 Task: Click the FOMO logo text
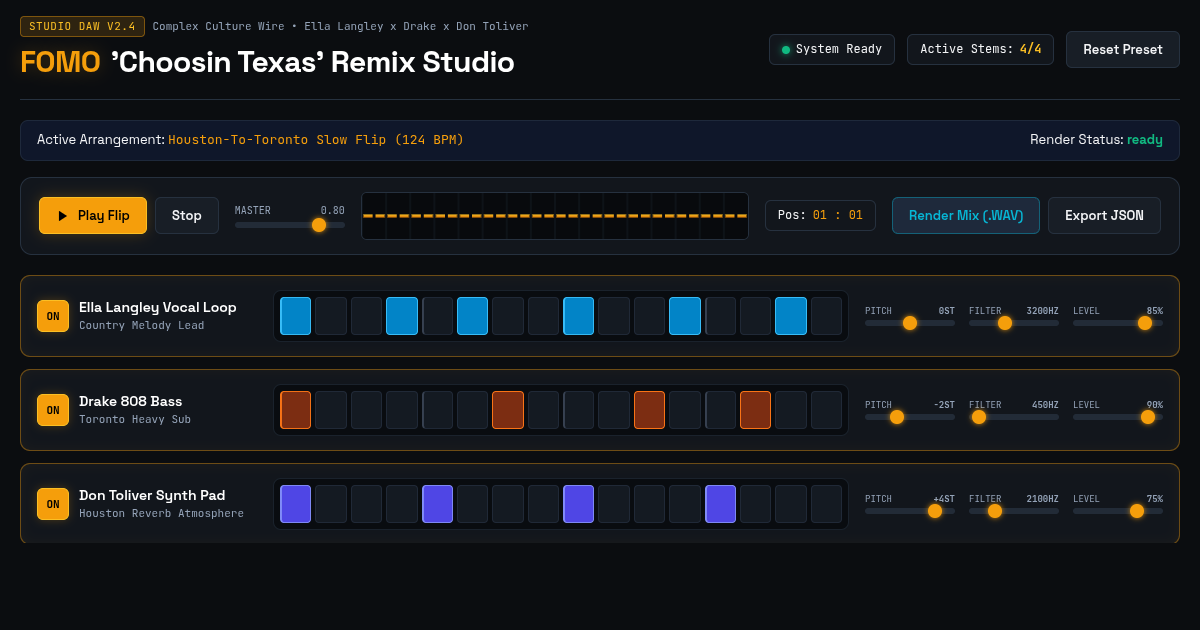(60, 62)
